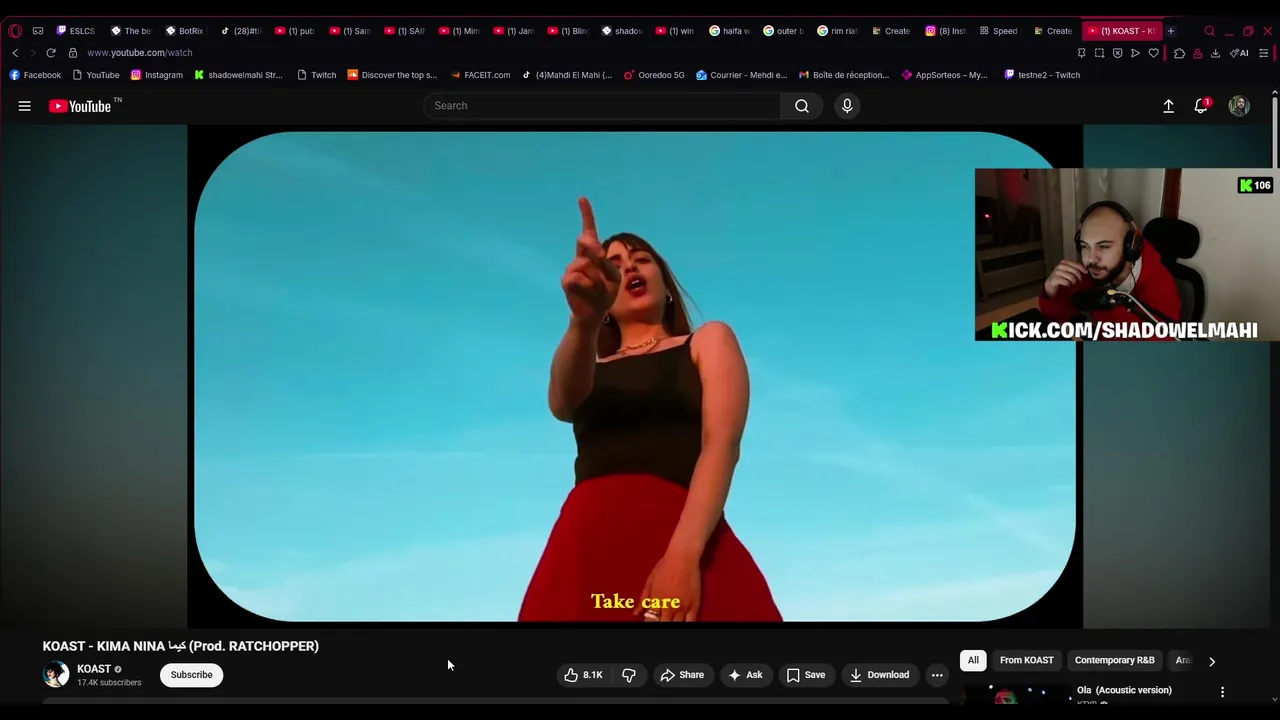The image size is (1280, 720).
Task: Show more filter chips with right arrow
Action: pos(1212,661)
